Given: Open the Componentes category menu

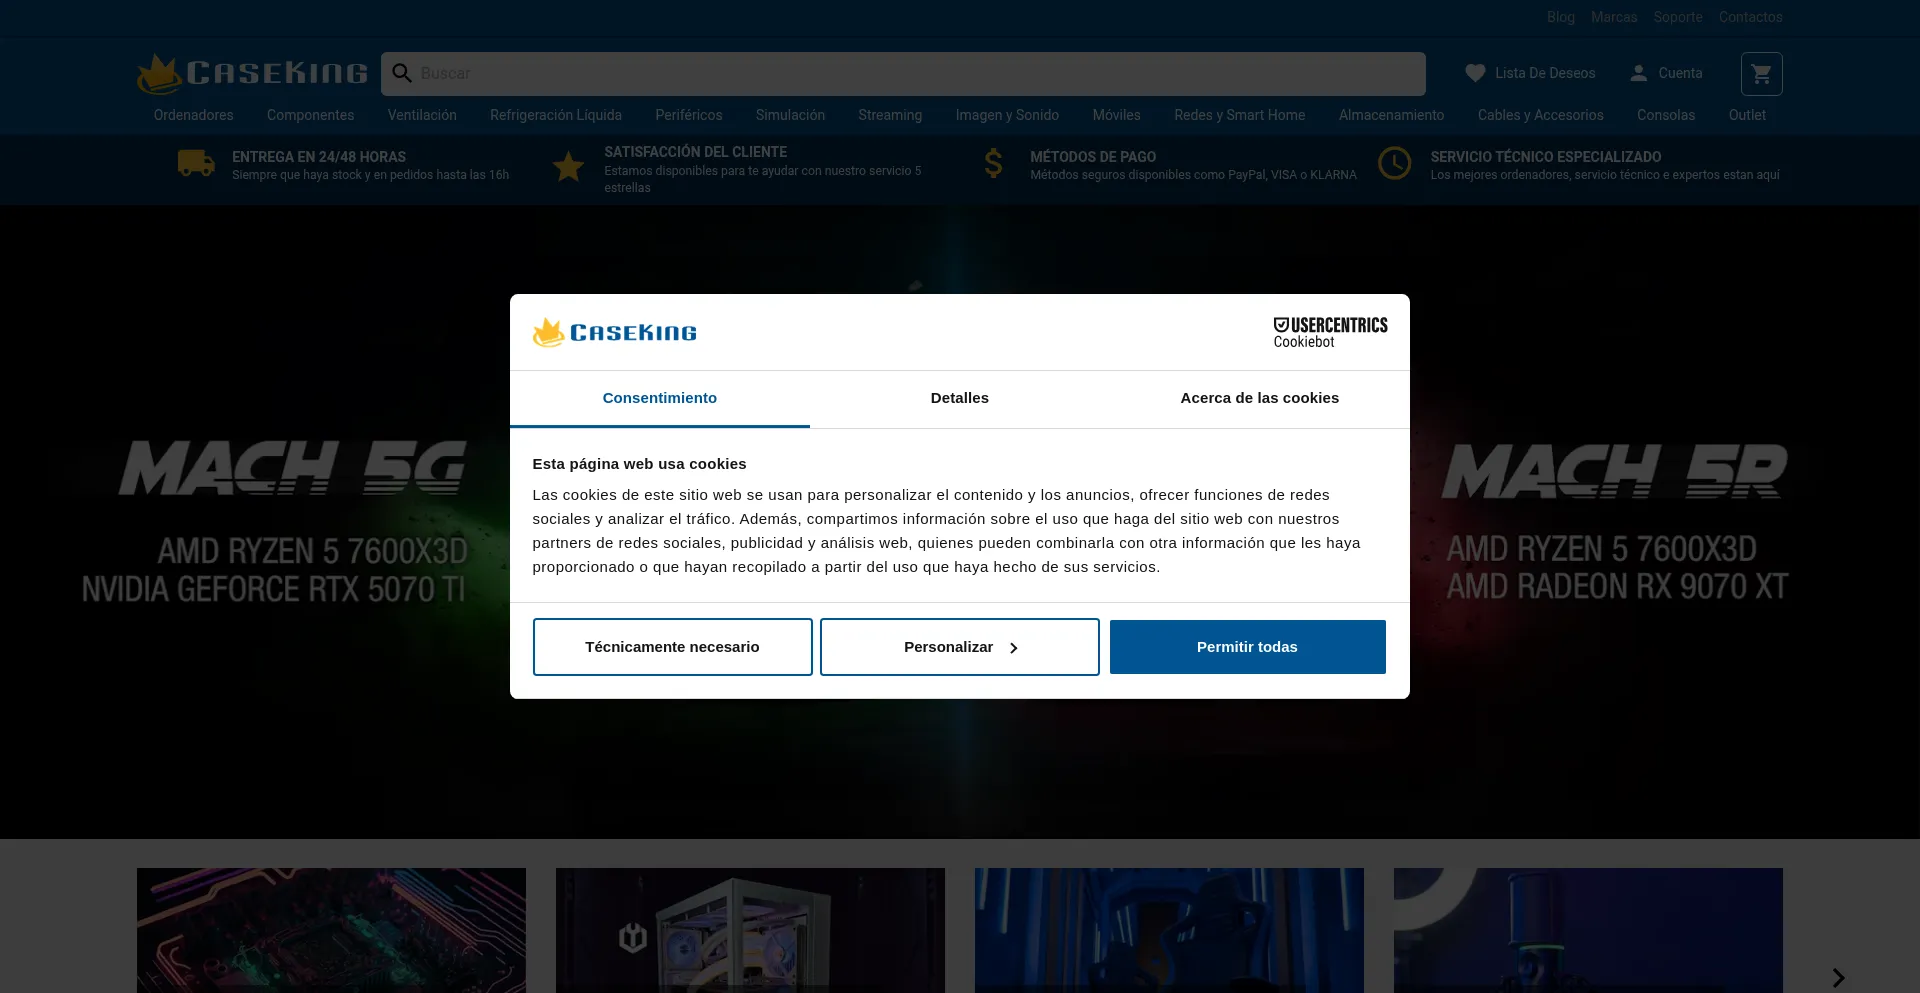Looking at the screenshot, I should pyautogui.click(x=310, y=115).
